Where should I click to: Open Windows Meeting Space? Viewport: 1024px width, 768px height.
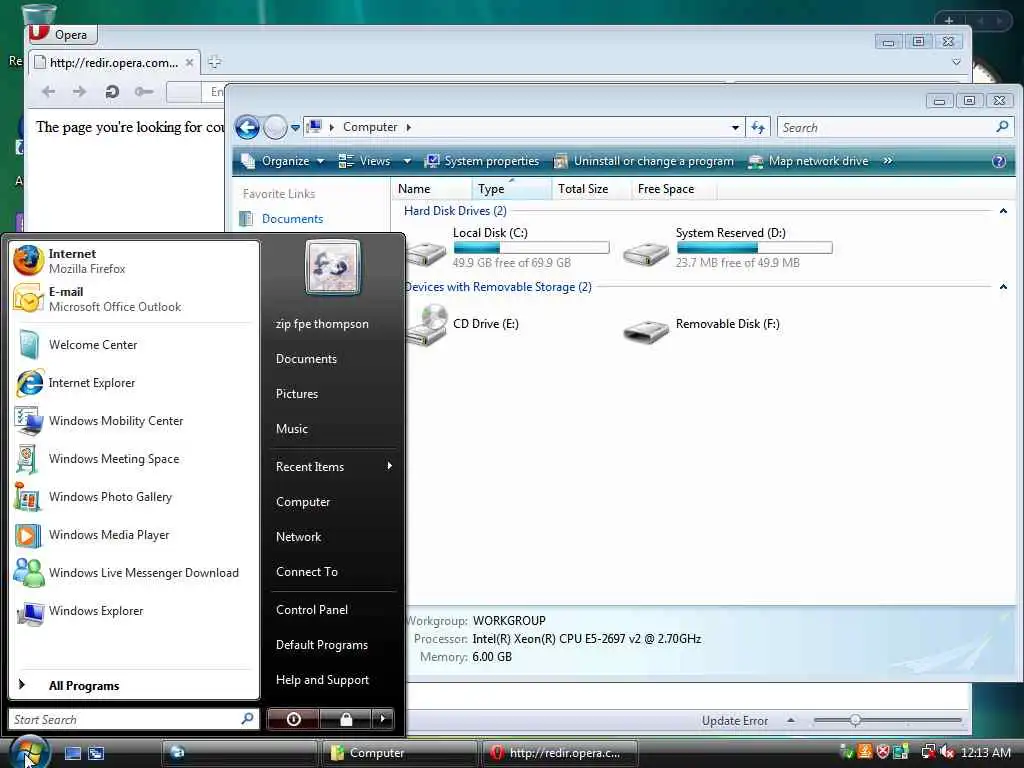134,458
